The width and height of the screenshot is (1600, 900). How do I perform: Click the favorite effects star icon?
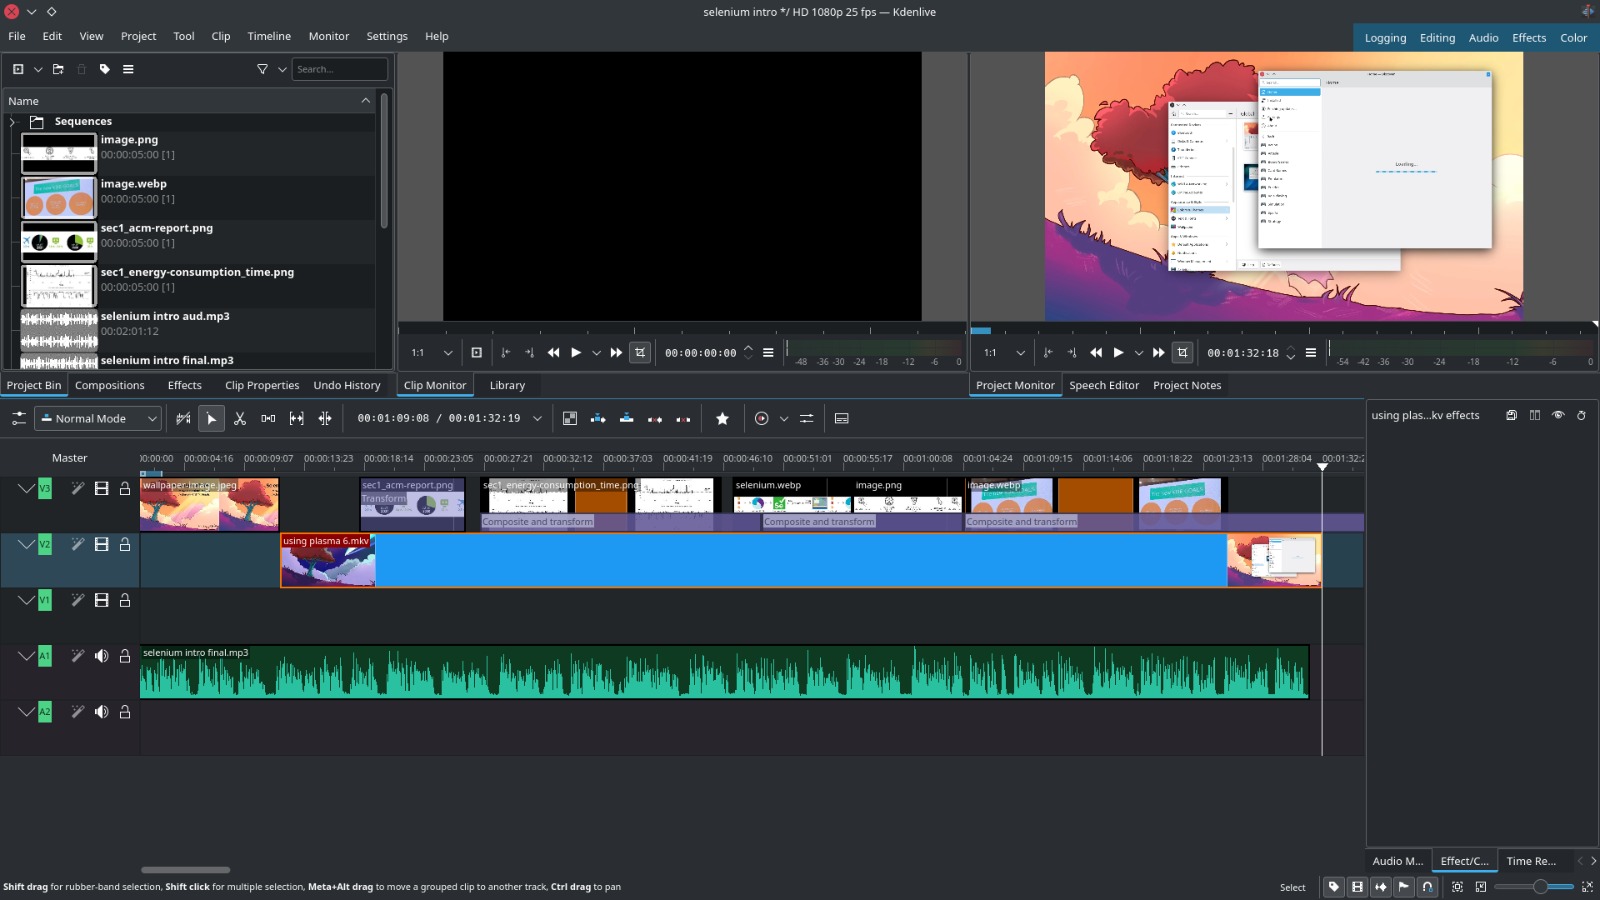[723, 419]
